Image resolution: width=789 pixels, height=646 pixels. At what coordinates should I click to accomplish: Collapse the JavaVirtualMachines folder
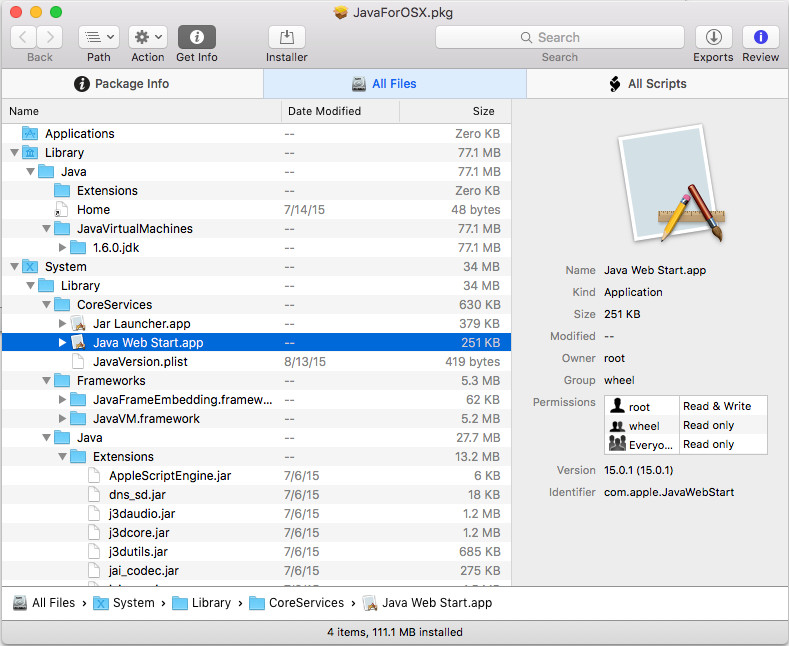pyautogui.click(x=46, y=229)
